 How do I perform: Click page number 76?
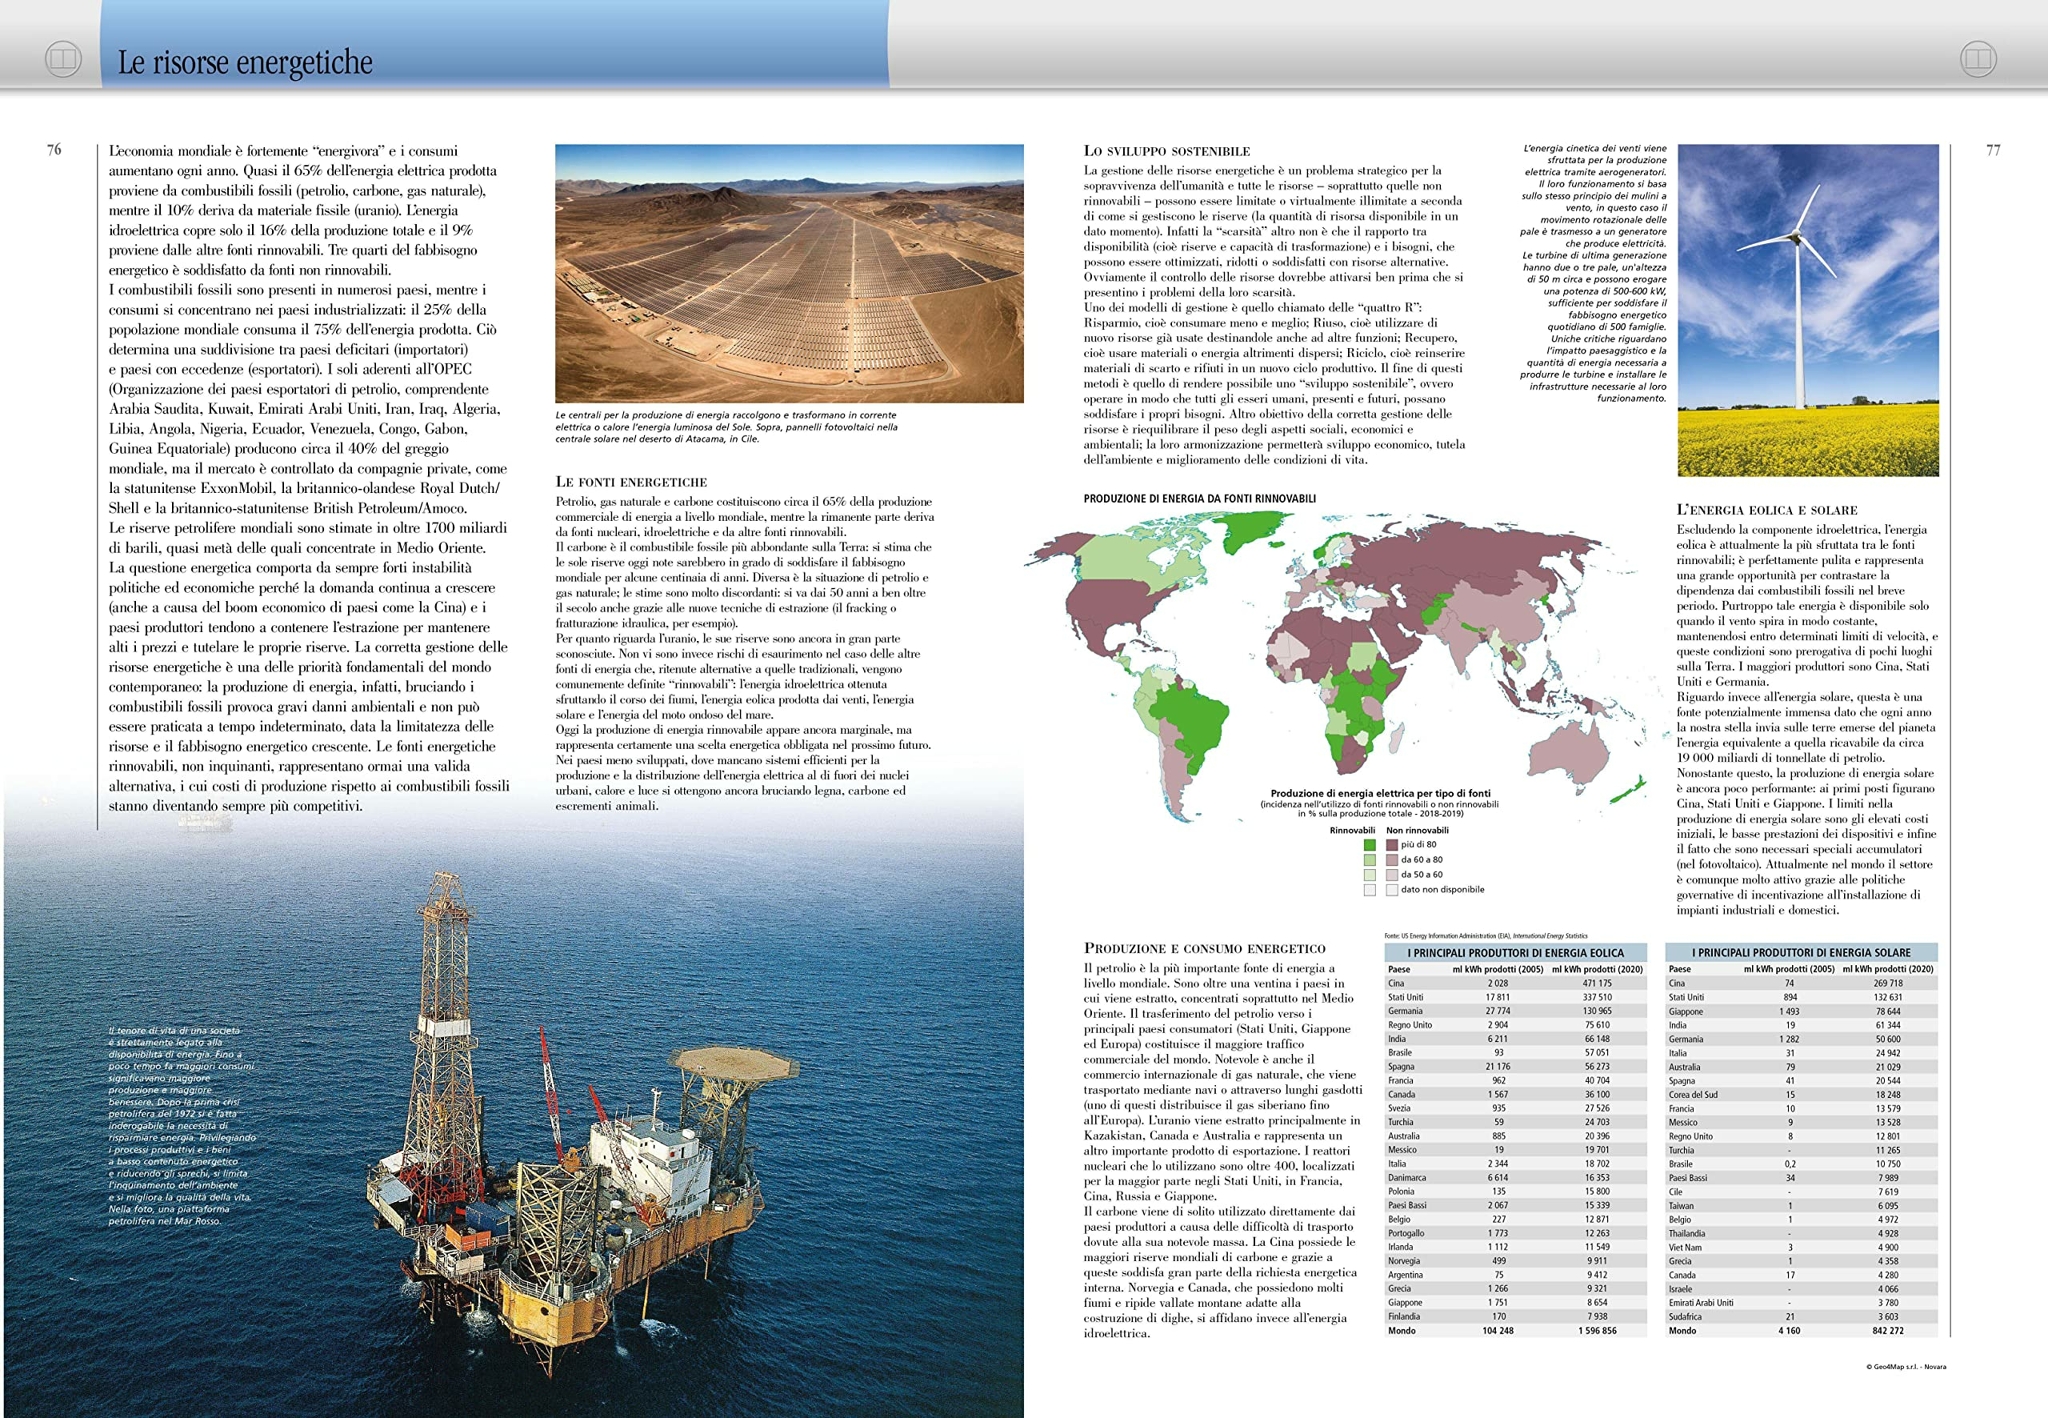click(54, 150)
